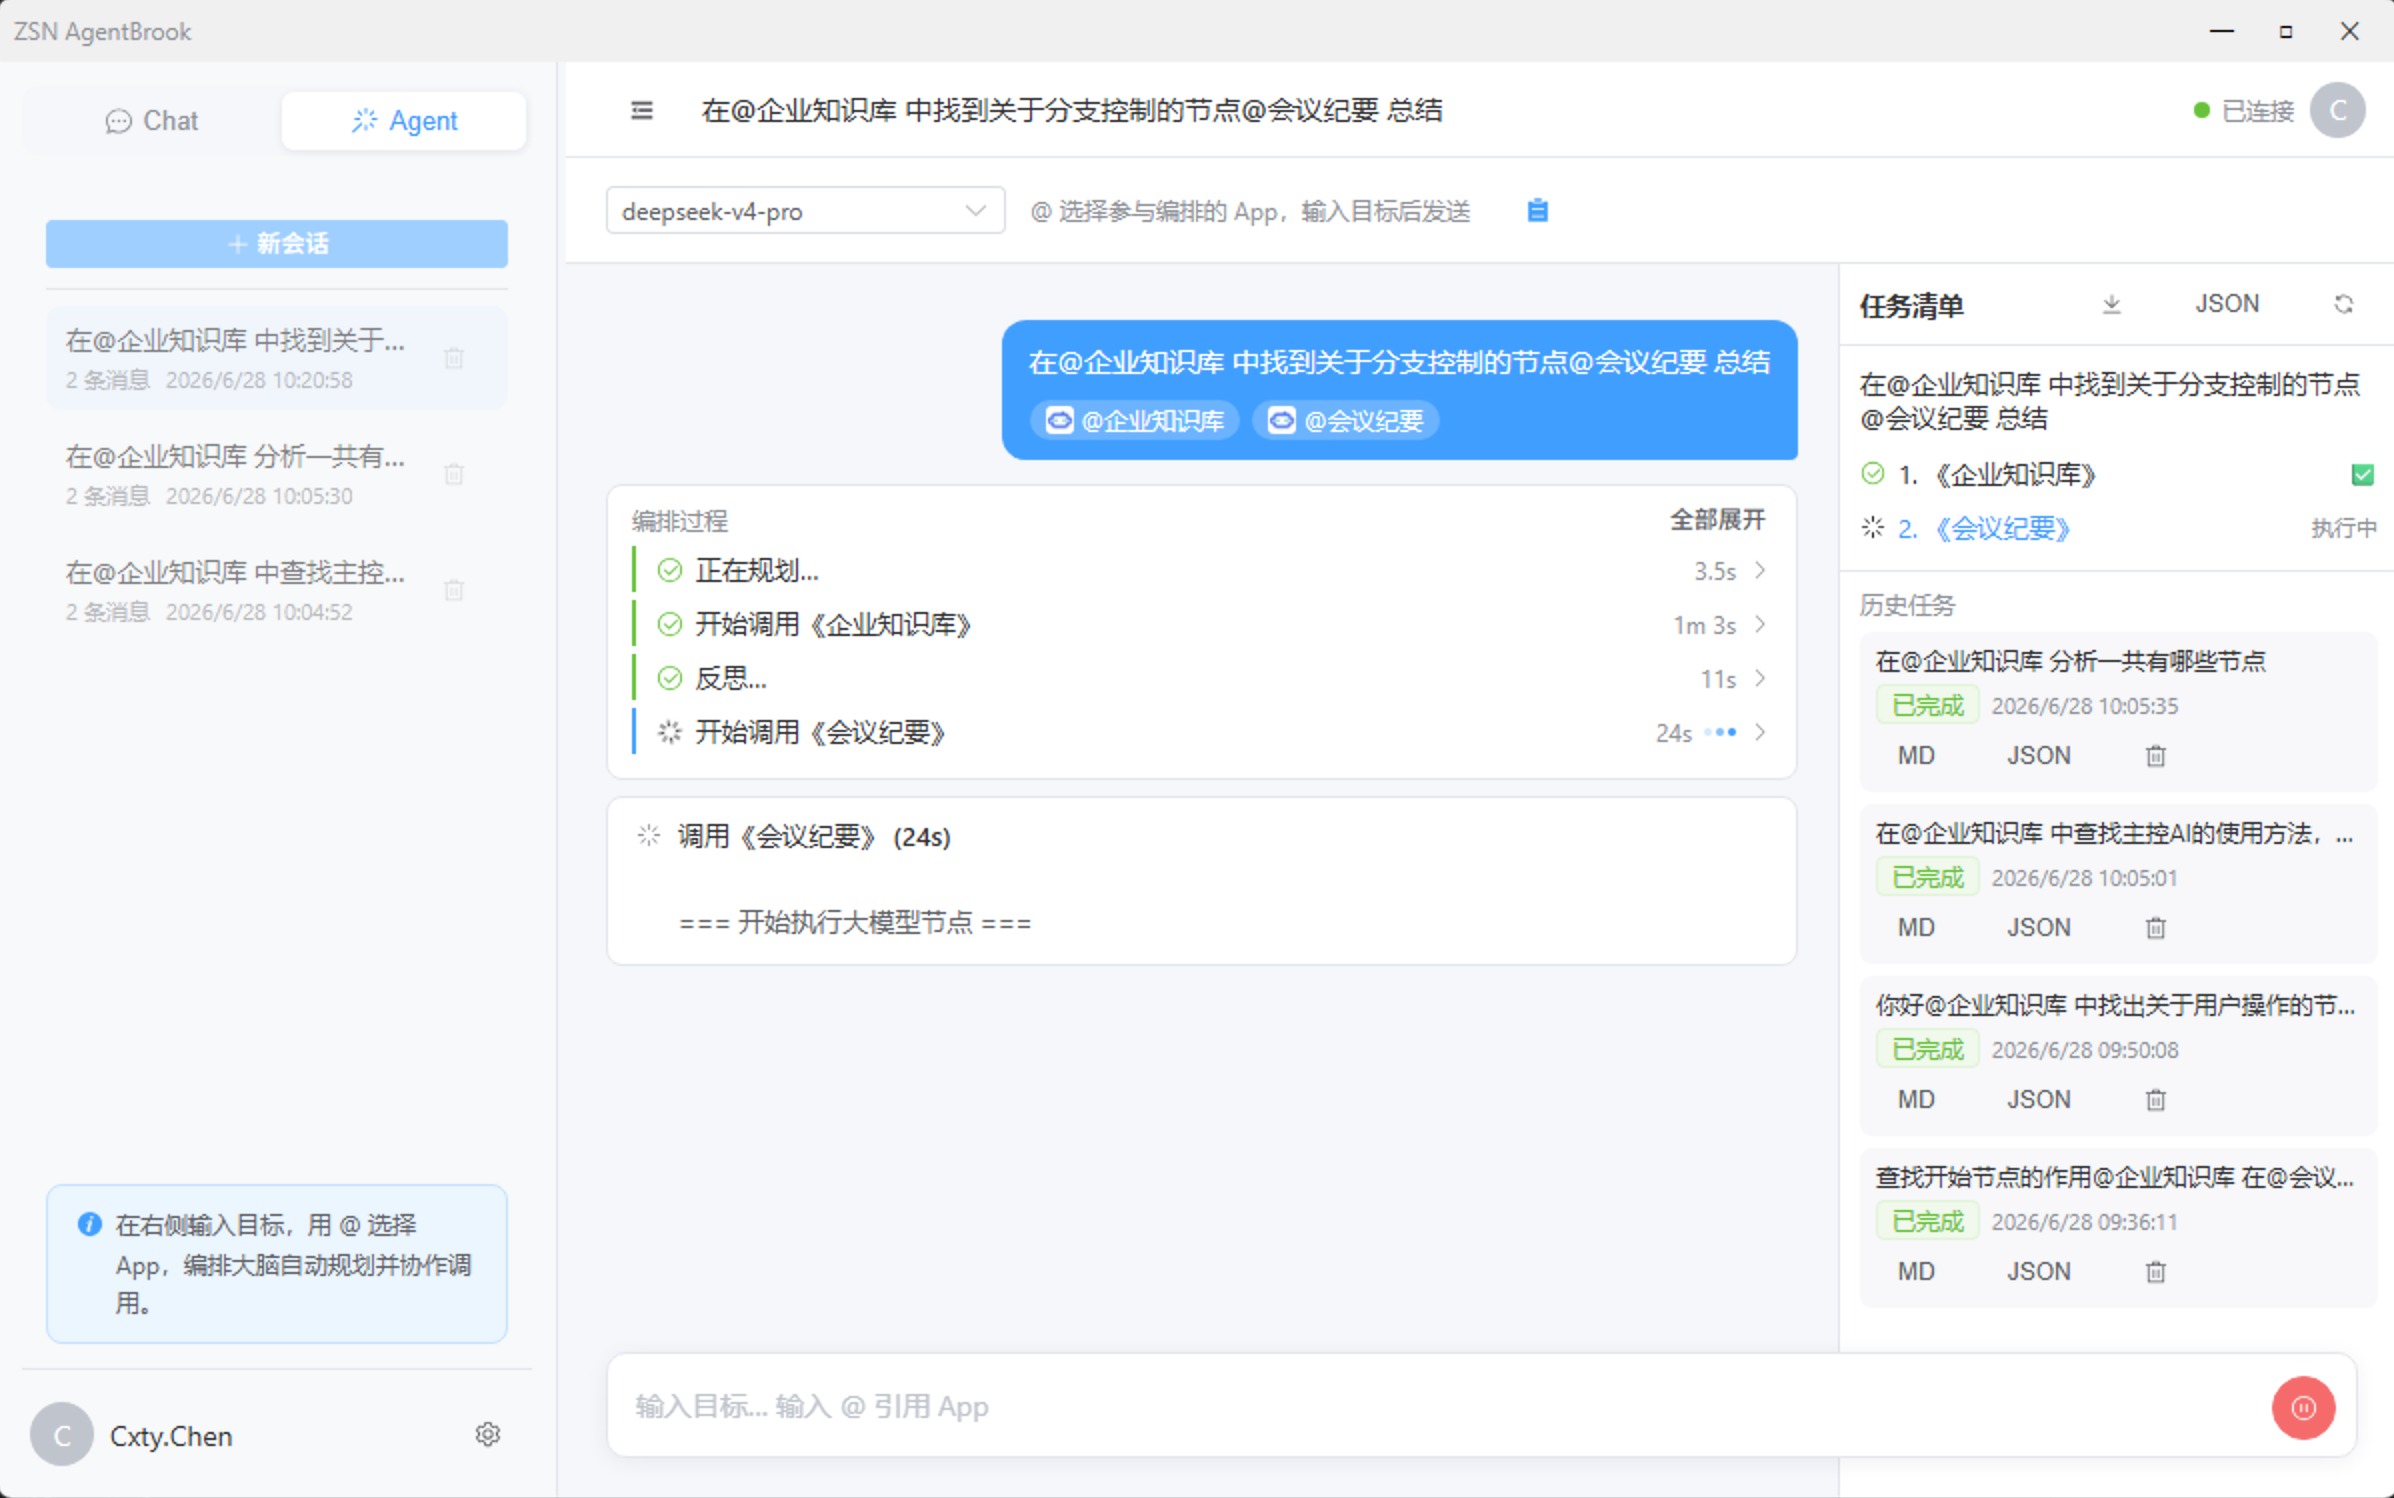Open conversation 在@企业知识库 中查找主控...

coord(277,590)
